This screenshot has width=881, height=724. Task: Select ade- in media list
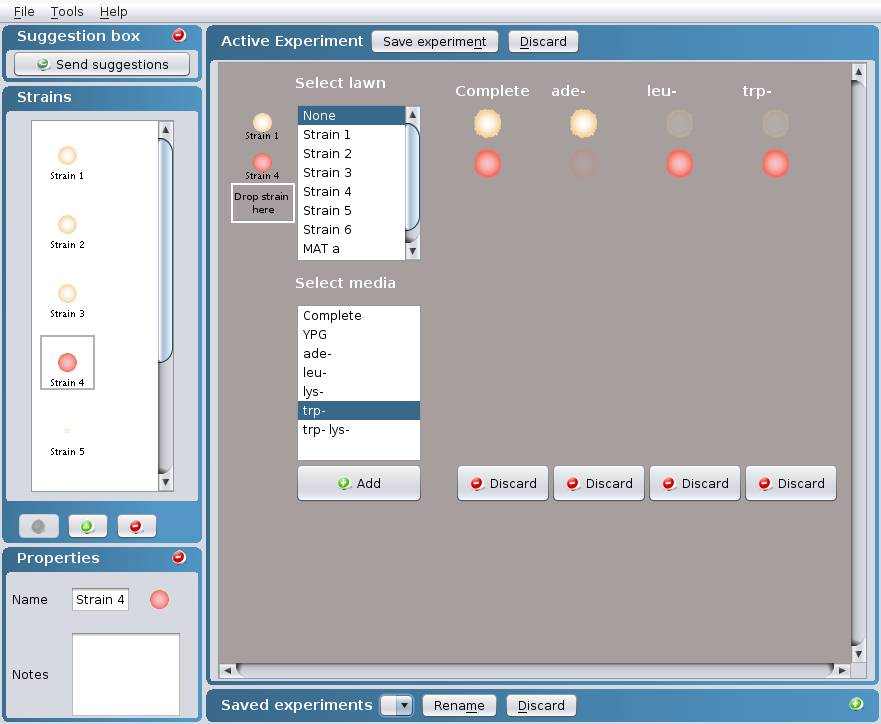[x=359, y=354]
